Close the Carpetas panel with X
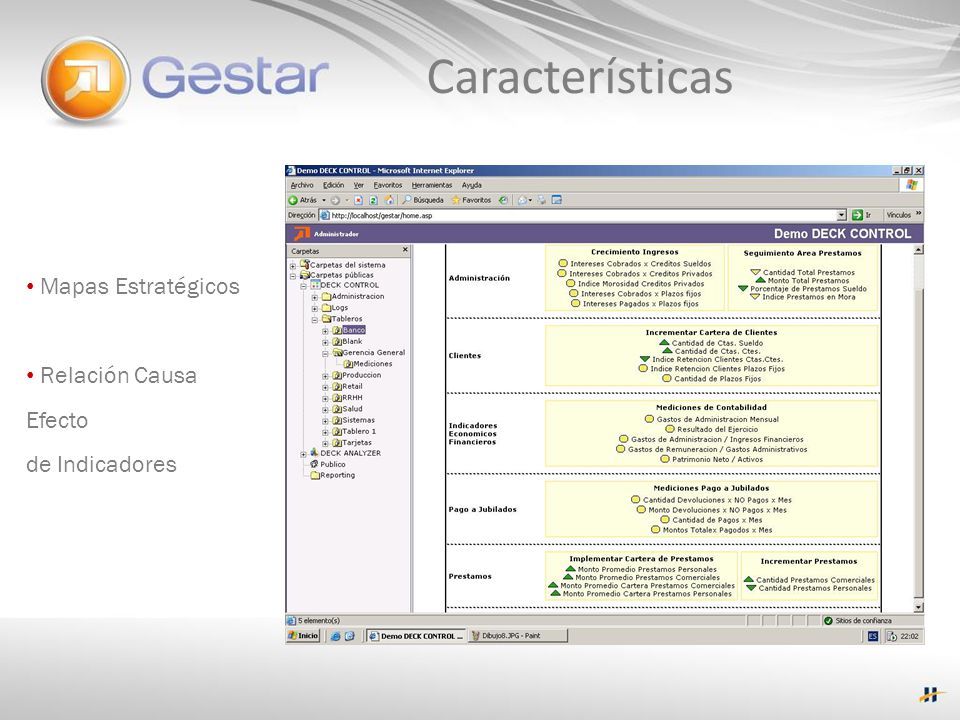 click(405, 250)
